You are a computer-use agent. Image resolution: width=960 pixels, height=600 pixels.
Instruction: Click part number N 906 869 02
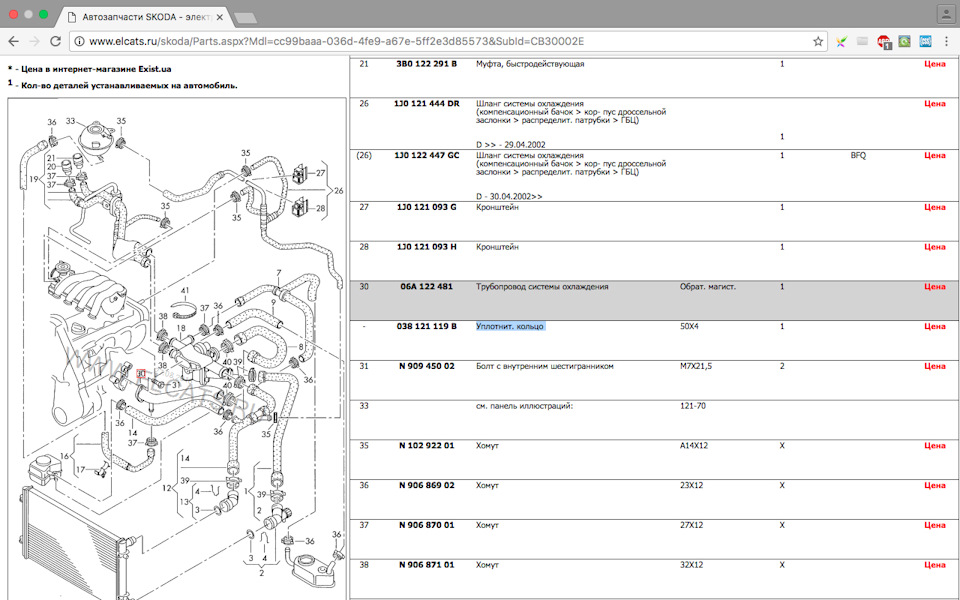pyautogui.click(x=427, y=486)
